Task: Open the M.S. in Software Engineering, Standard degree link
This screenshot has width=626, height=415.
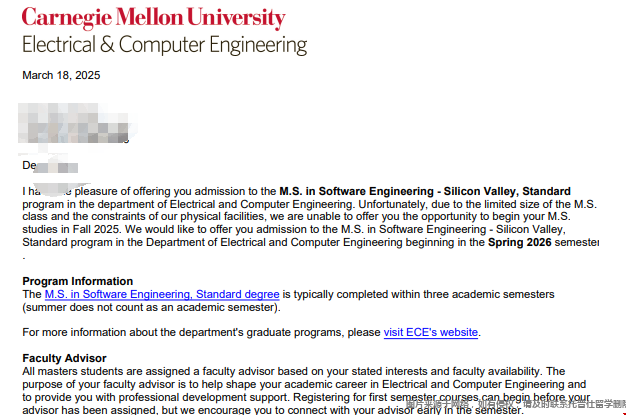Action: pyautogui.click(x=162, y=294)
